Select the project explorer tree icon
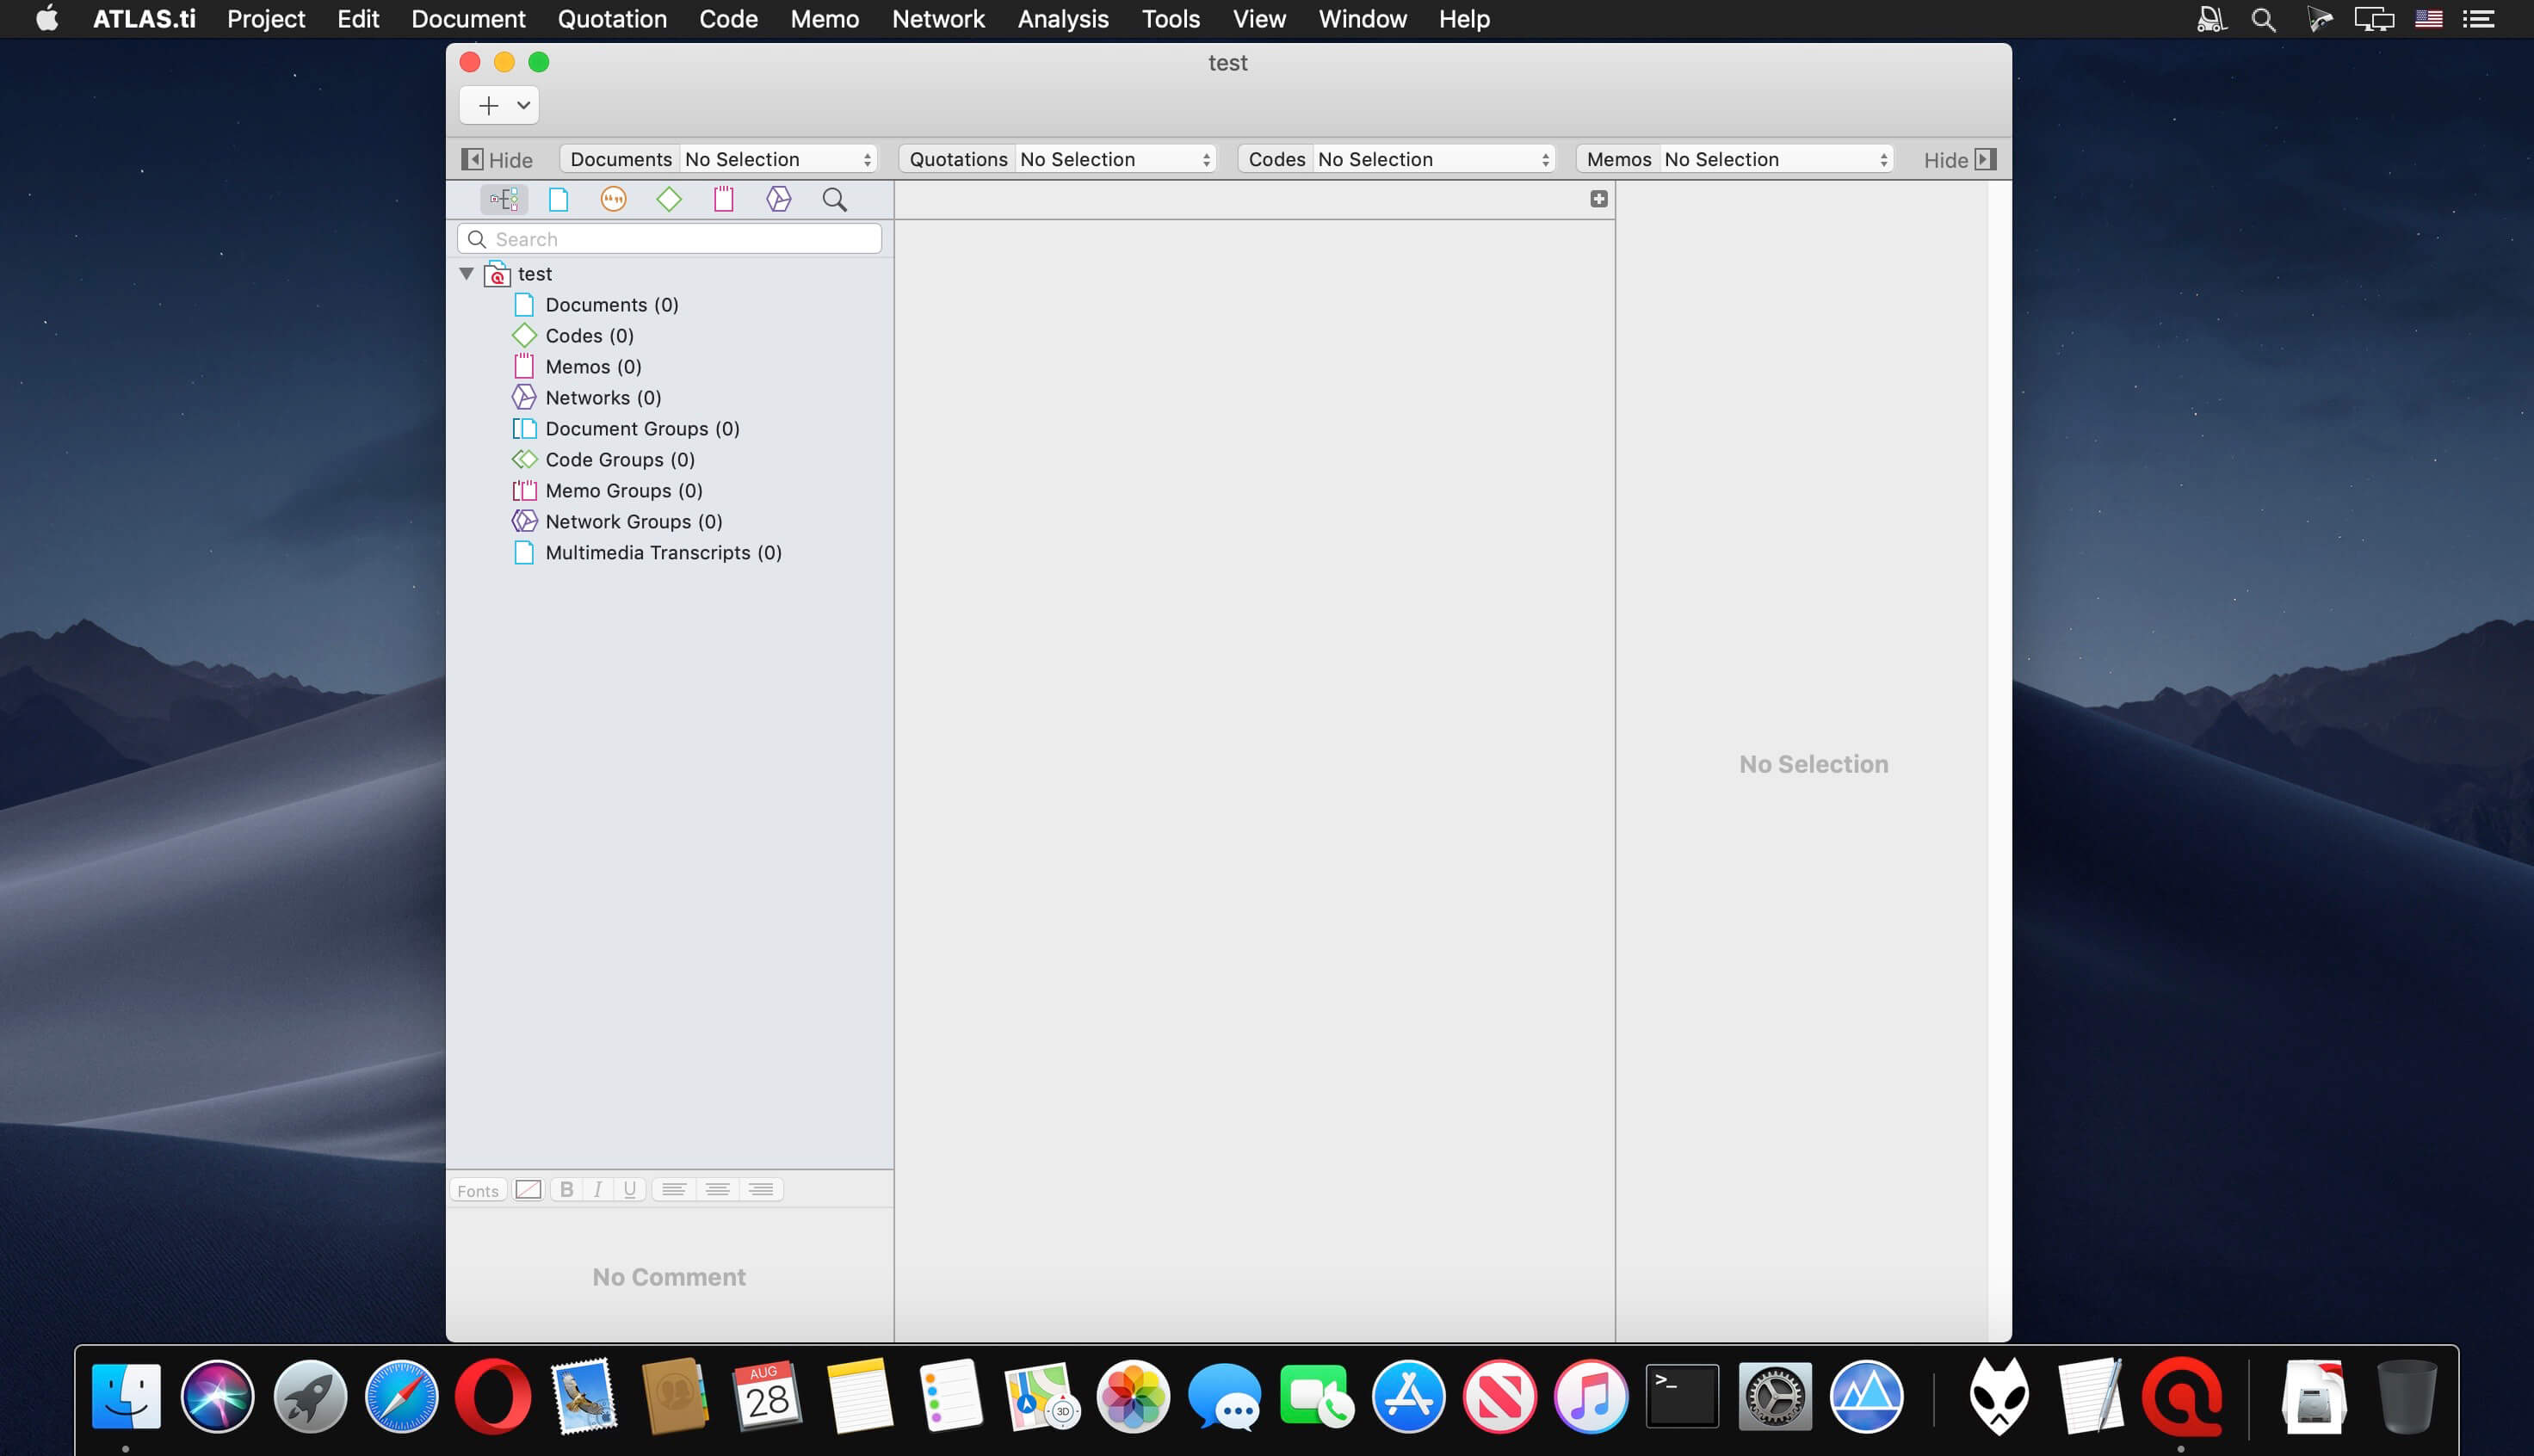 click(x=503, y=199)
